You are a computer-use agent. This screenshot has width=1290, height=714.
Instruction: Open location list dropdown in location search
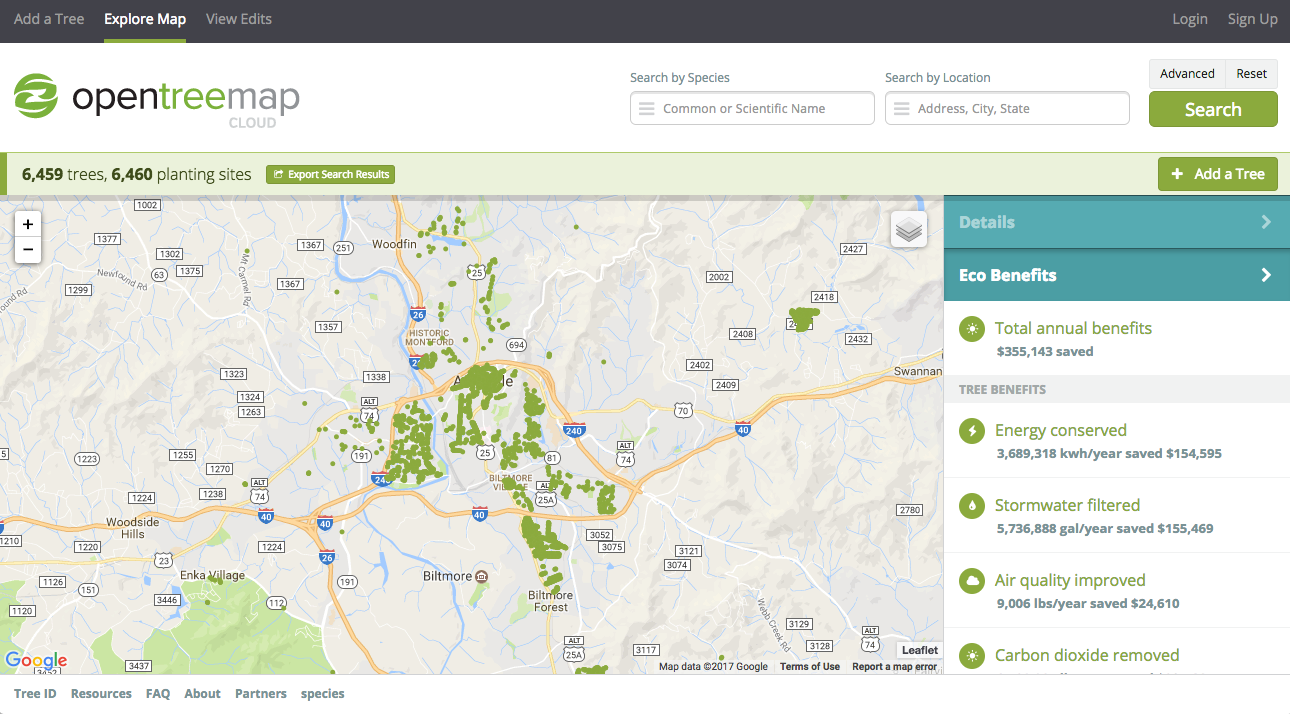(902, 109)
